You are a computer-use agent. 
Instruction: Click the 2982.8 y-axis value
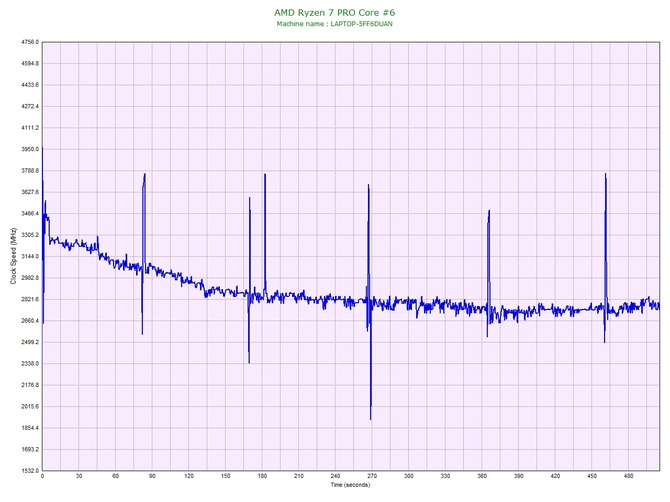point(30,278)
